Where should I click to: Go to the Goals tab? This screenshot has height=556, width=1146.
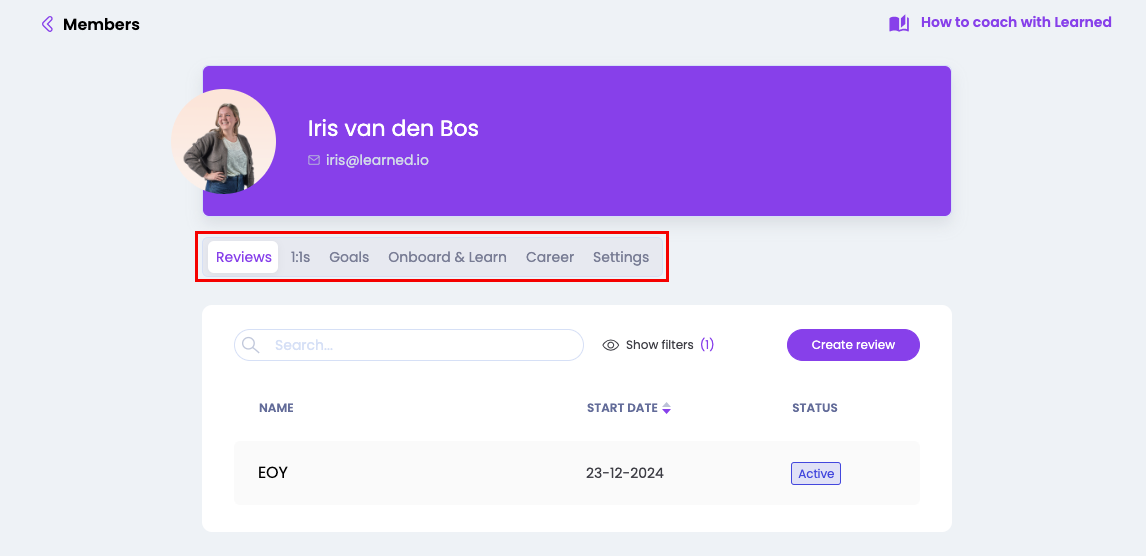tap(349, 257)
